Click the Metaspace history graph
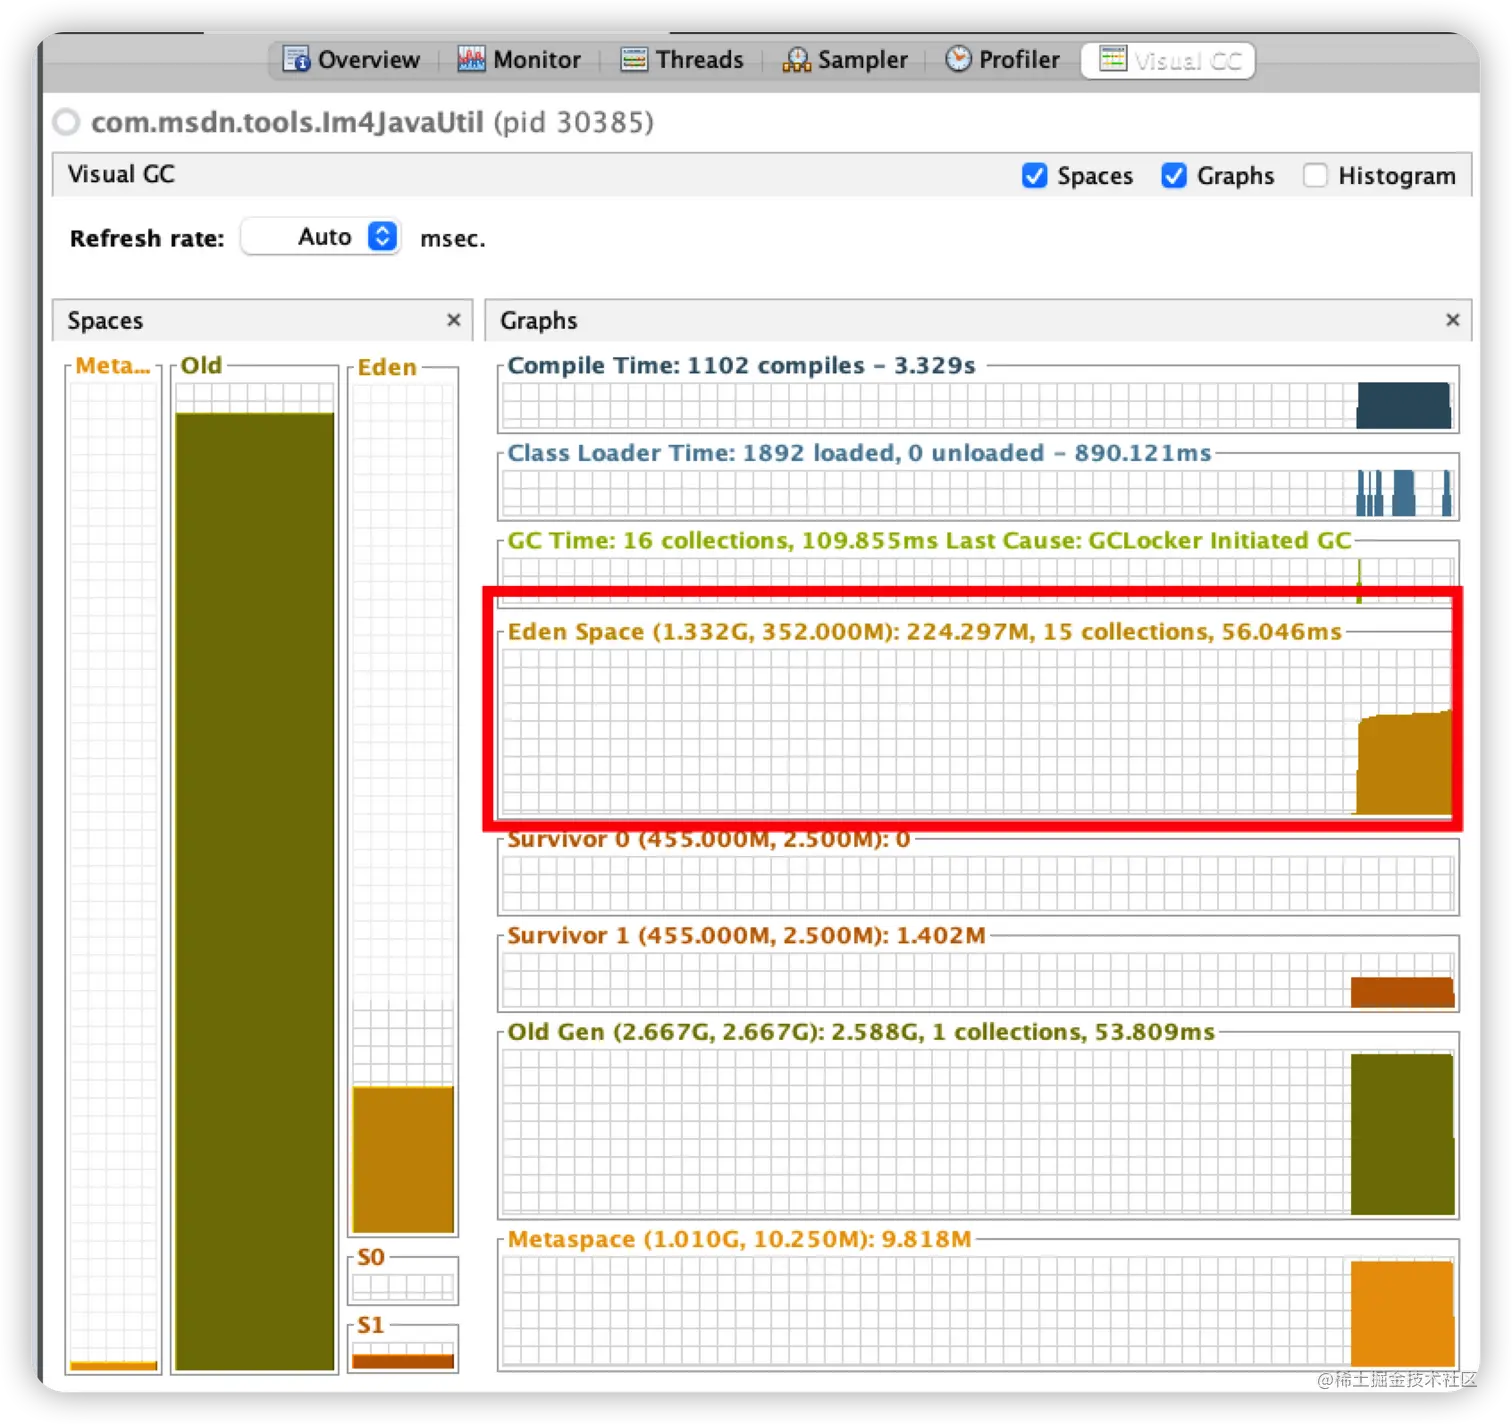The image size is (1512, 1424). [978, 1312]
